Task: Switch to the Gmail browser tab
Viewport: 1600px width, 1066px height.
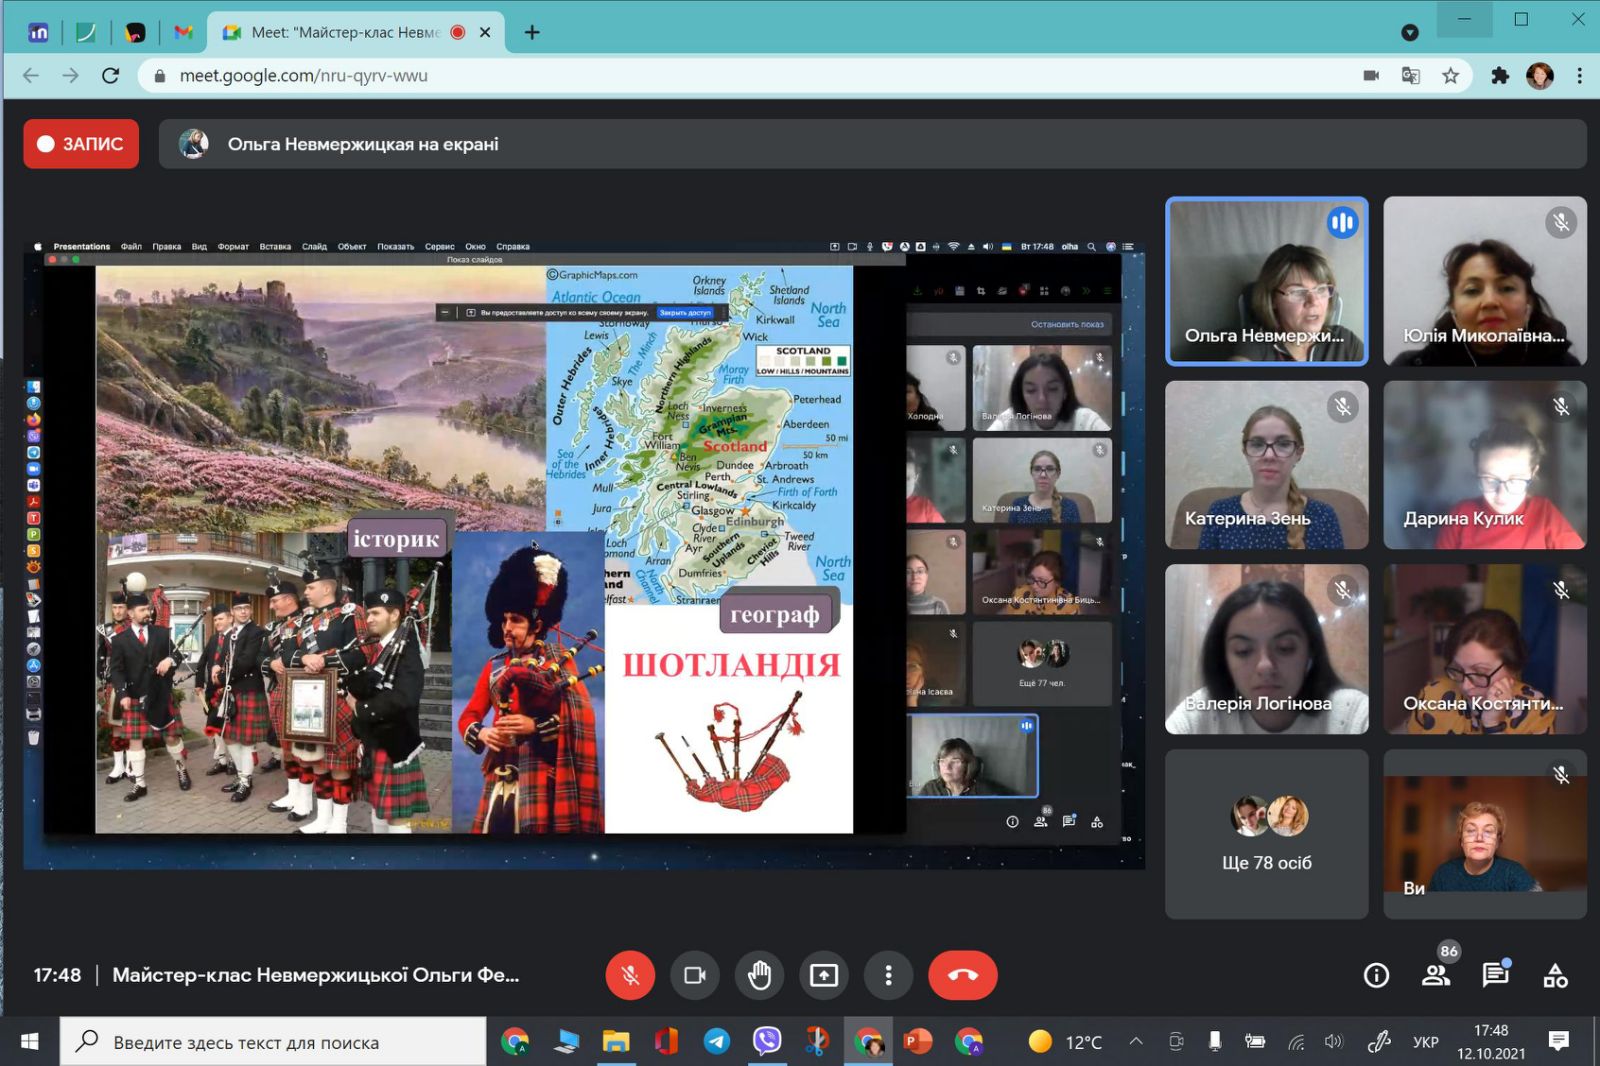Action: click(183, 32)
